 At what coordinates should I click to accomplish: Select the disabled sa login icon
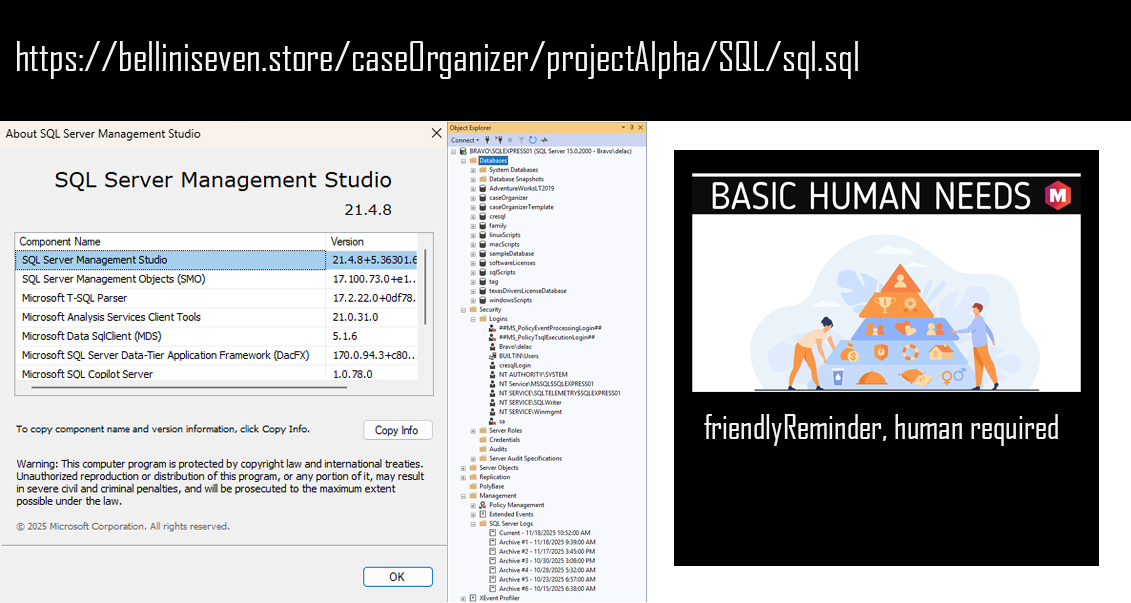click(x=492, y=421)
